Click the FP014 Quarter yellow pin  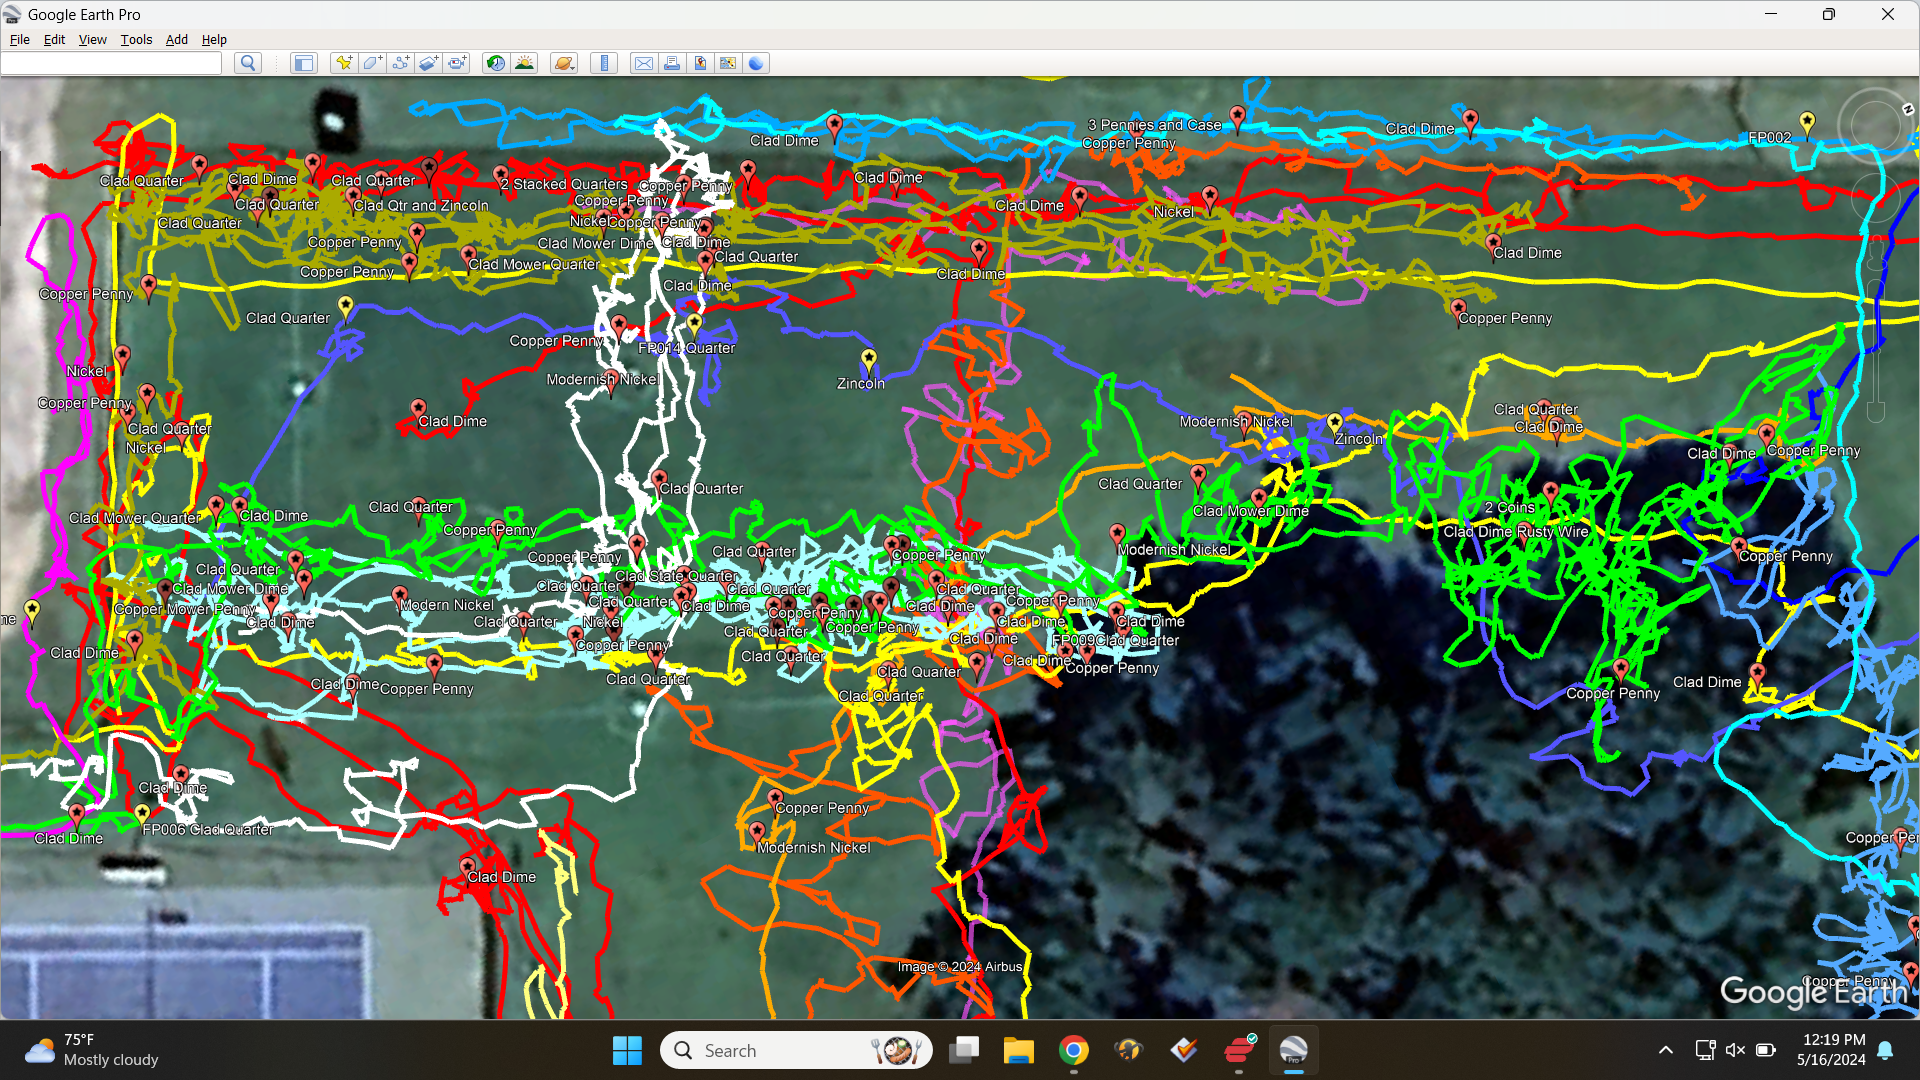(x=695, y=323)
